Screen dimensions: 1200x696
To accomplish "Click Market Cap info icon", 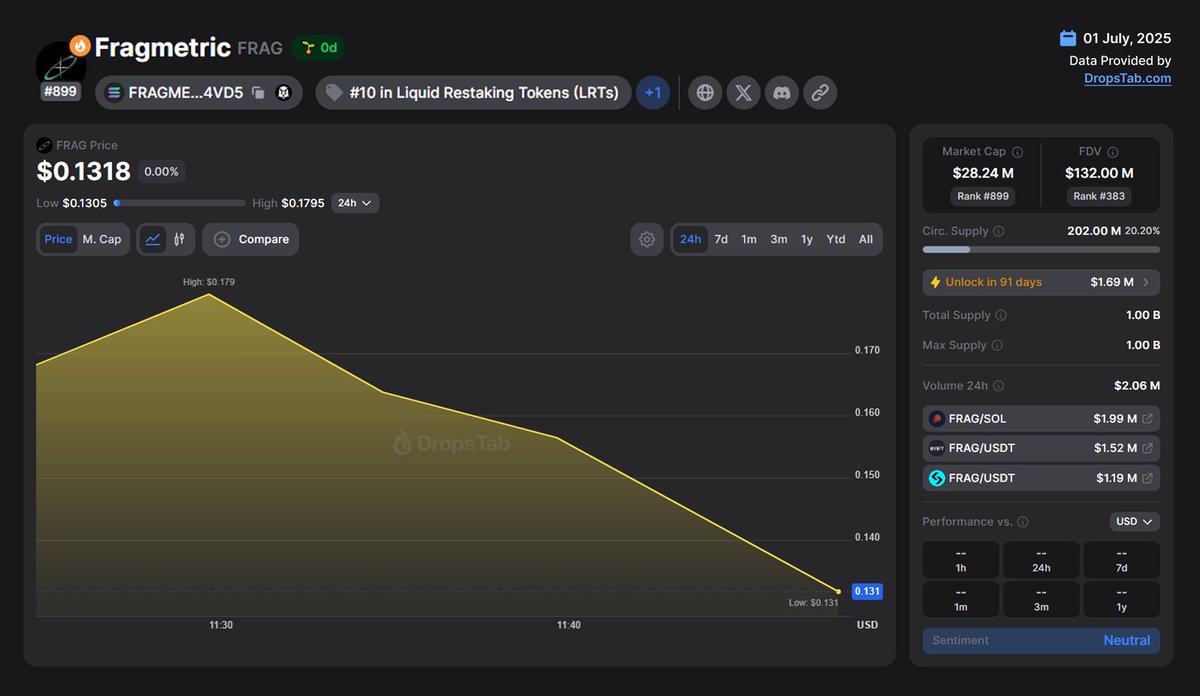I will (x=1018, y=152).
